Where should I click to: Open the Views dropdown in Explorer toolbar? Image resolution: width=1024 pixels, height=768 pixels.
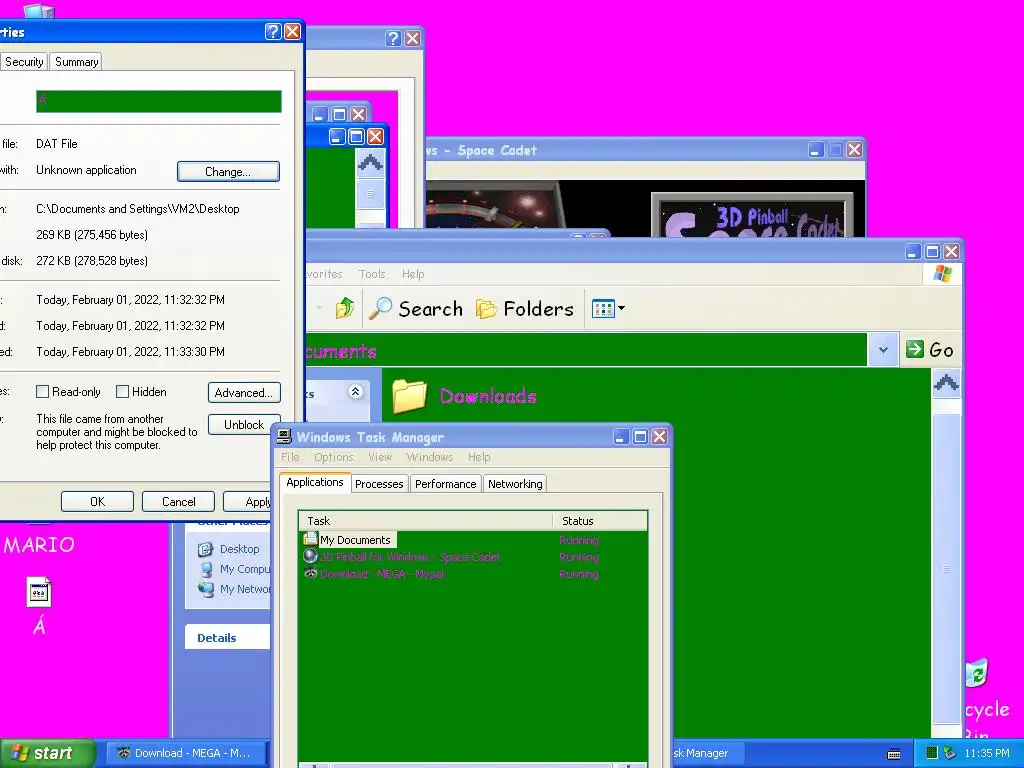coord(608,308)
